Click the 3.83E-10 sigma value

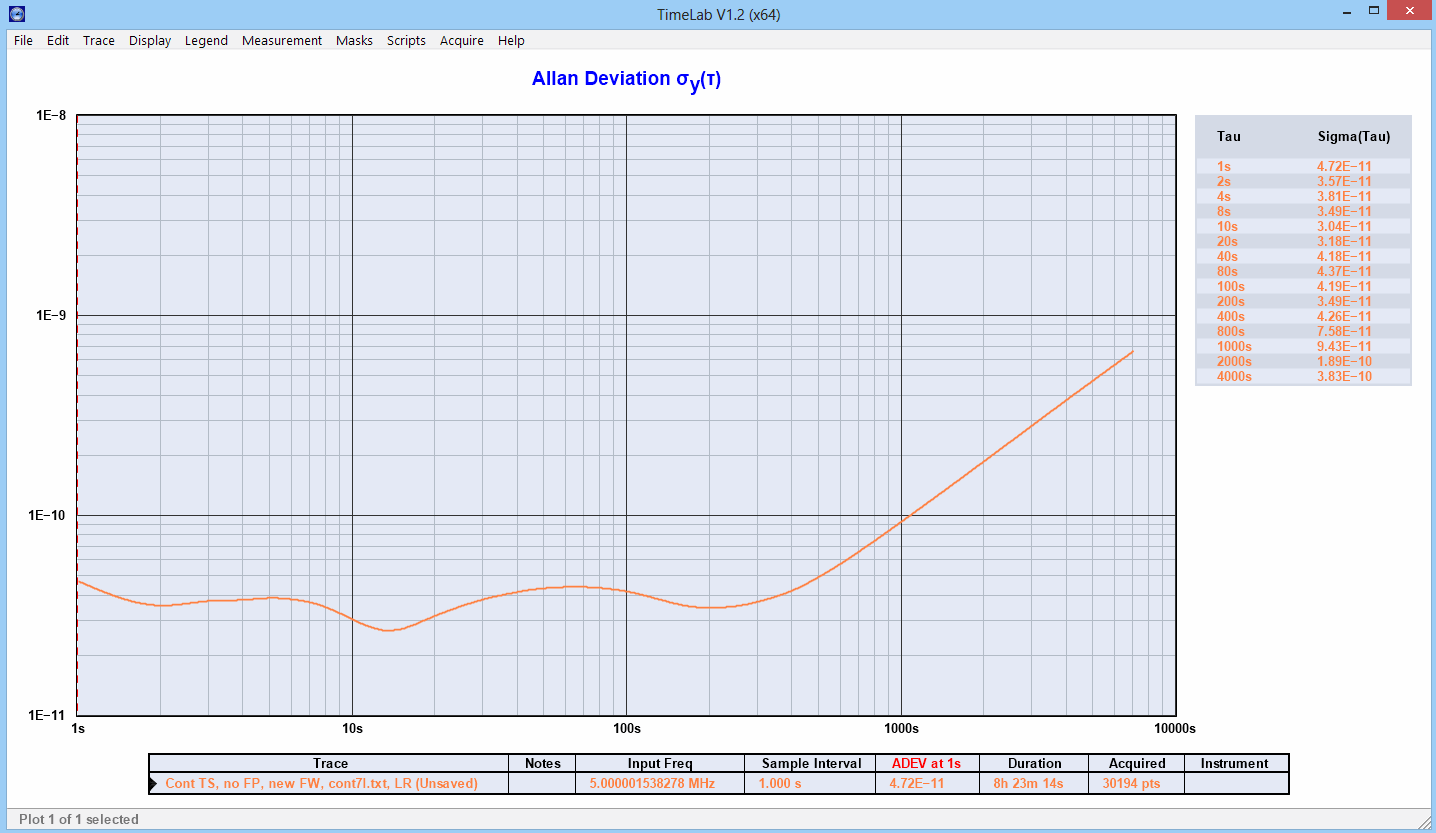point(1344,376)
